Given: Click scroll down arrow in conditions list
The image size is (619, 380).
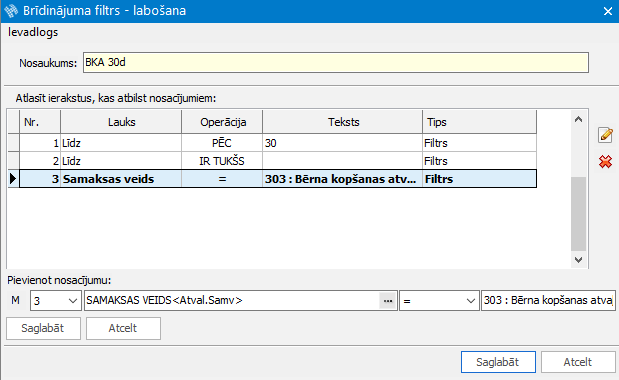Looking at the screenshot, I should (578, 260).
